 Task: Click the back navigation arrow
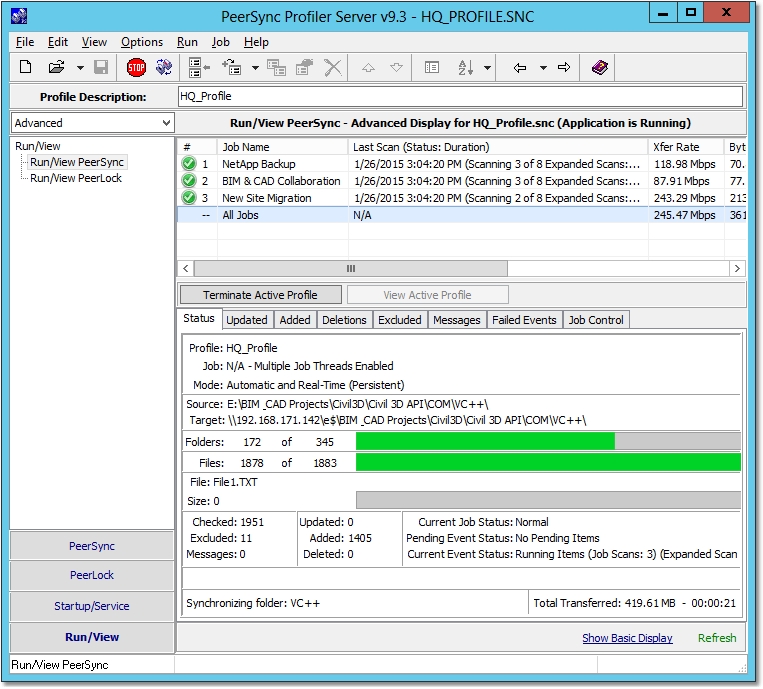520,67
